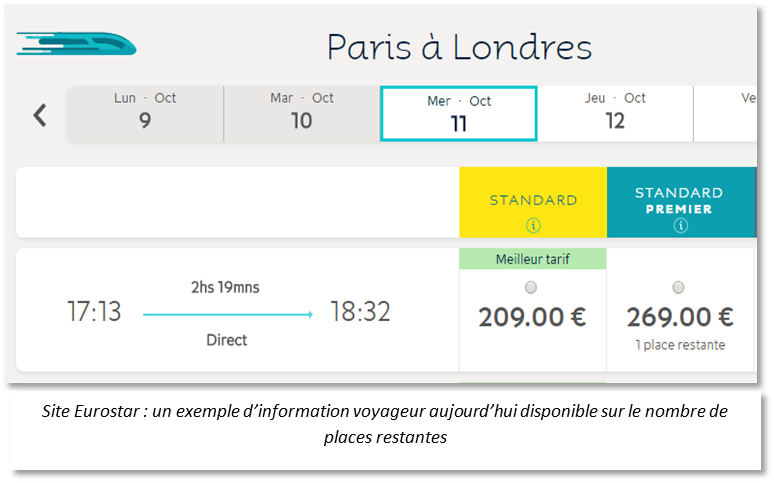Click the Meilleur tarif green badge
The width and height of the screenshot is (774, 483).
tap(533, 259)
